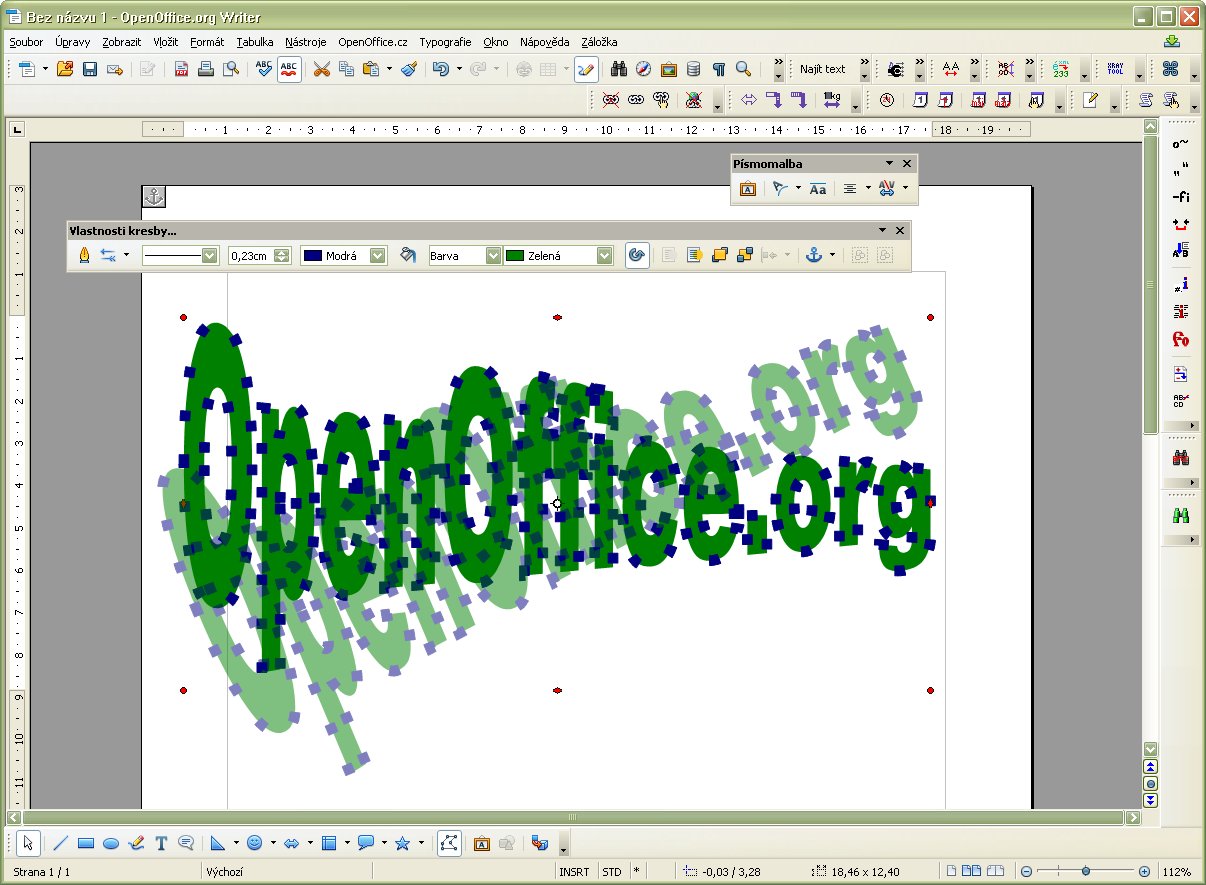The width and height of the screenshot is (1206, 885).
Task: Toggle INSRT insert mode in status bar
Action: 574,872
